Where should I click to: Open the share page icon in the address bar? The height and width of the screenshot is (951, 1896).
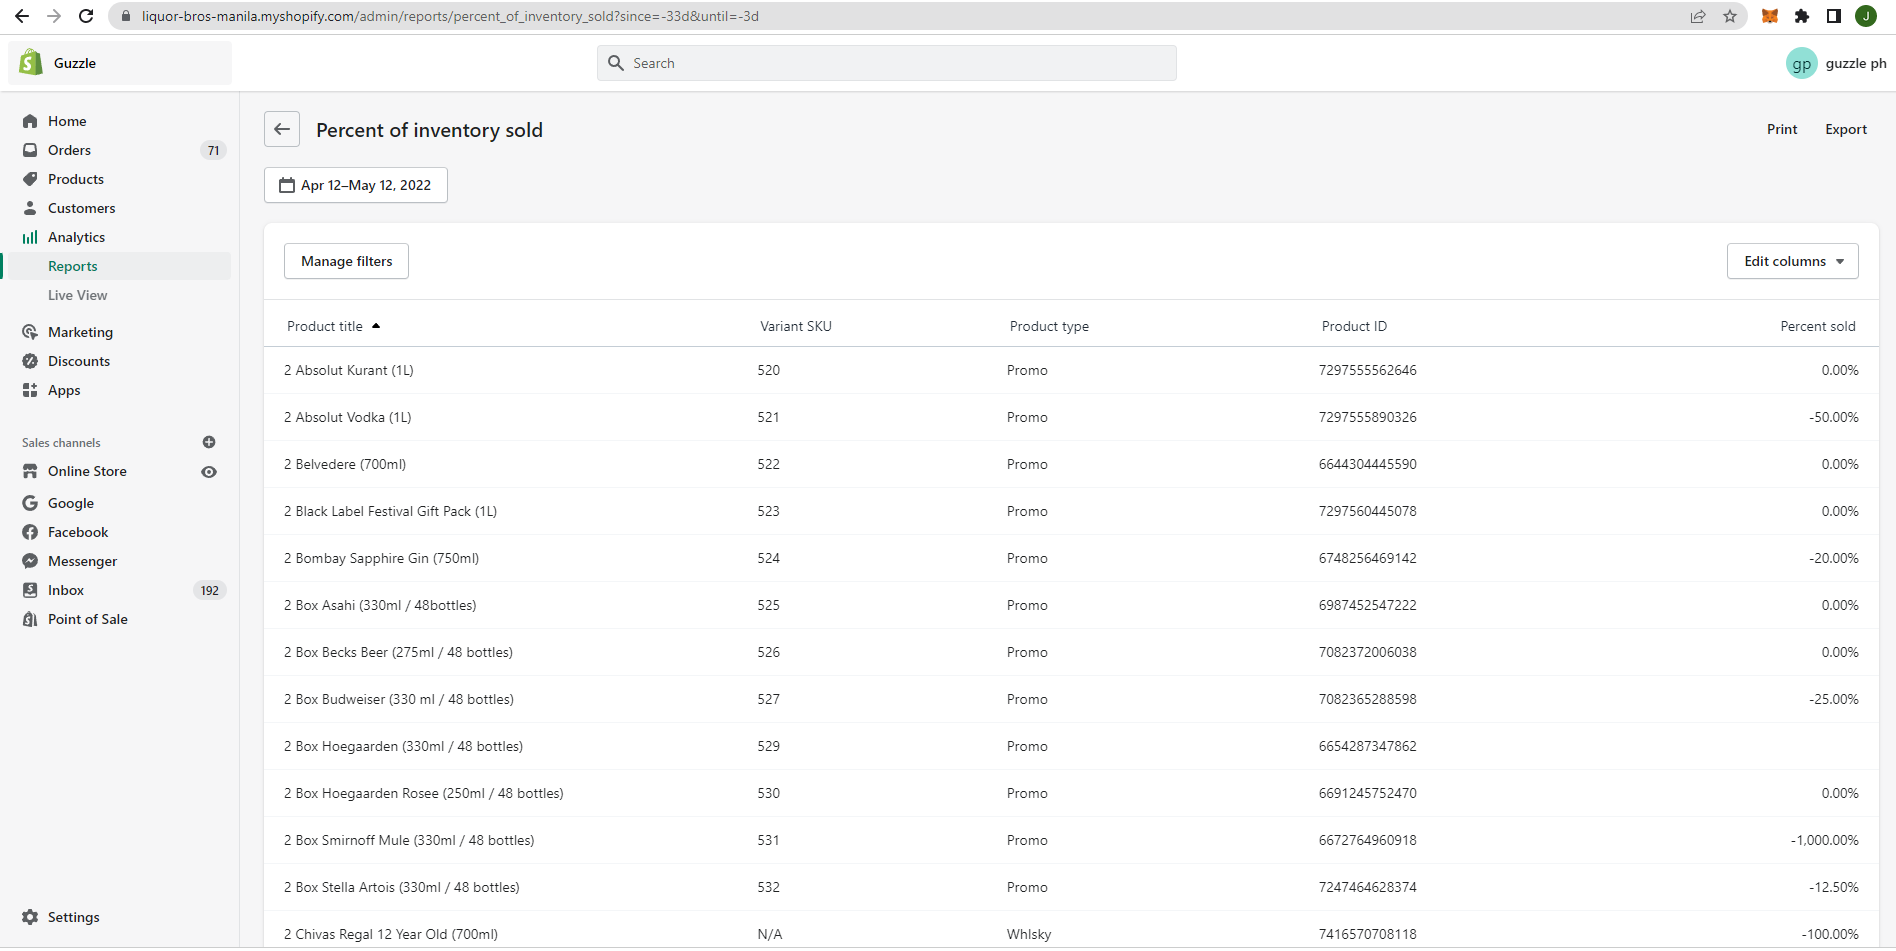coord(1698,16)
